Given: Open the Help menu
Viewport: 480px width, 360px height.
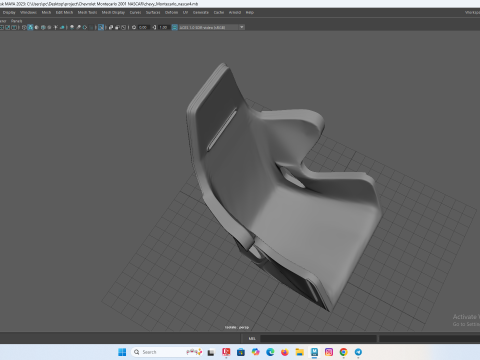Looking at the screenshot, I should (x=250, y=12).
